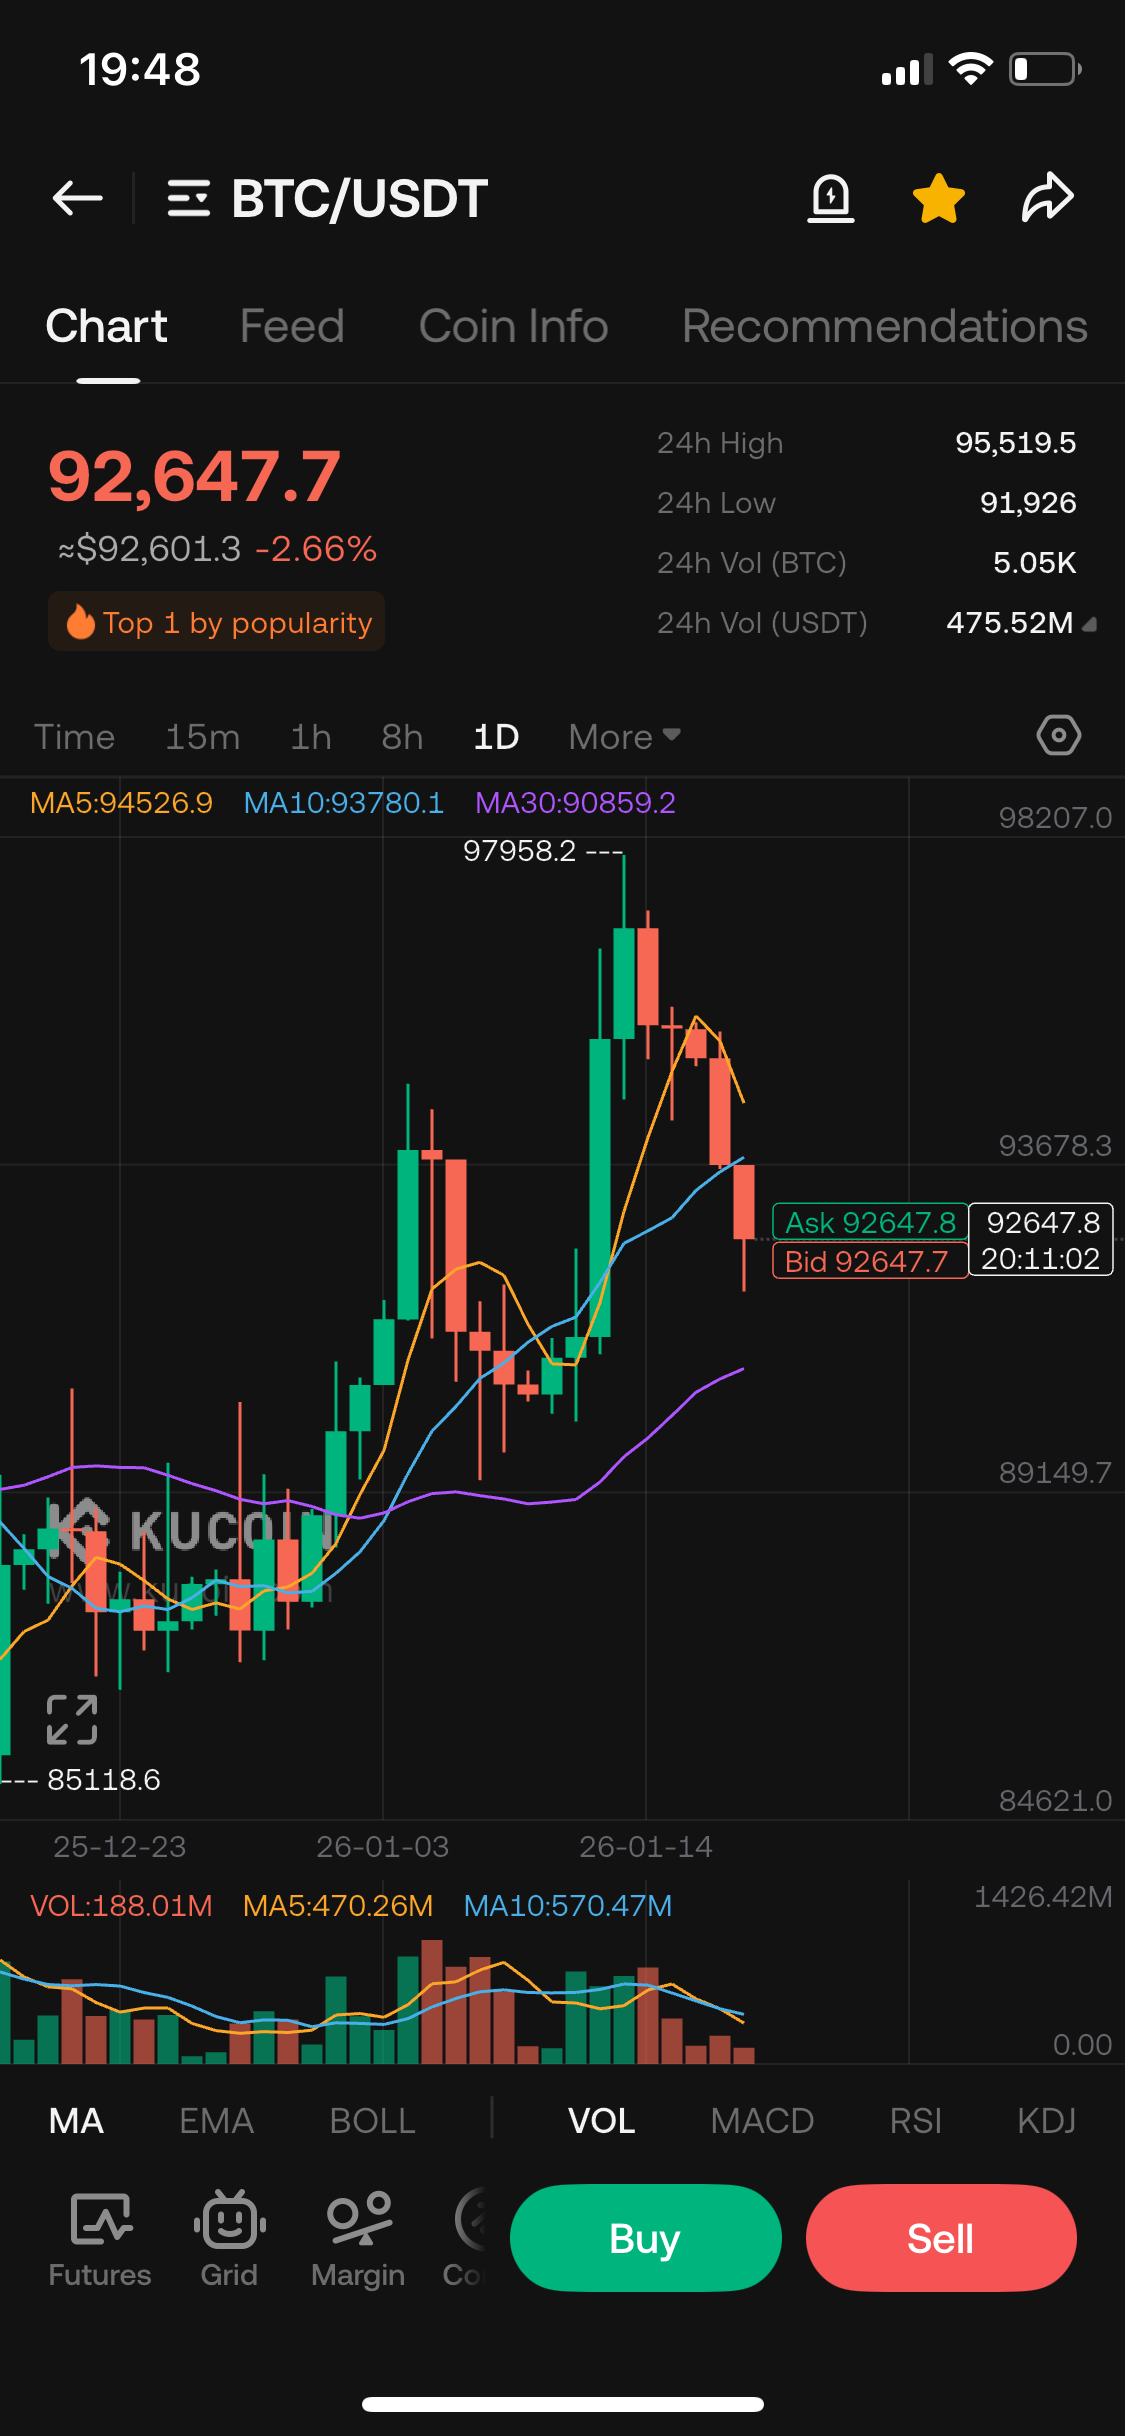Open Grid trading bot shortcut
The image size is (1125, 2436).
pyautogui.click(x=229, y=2238)
